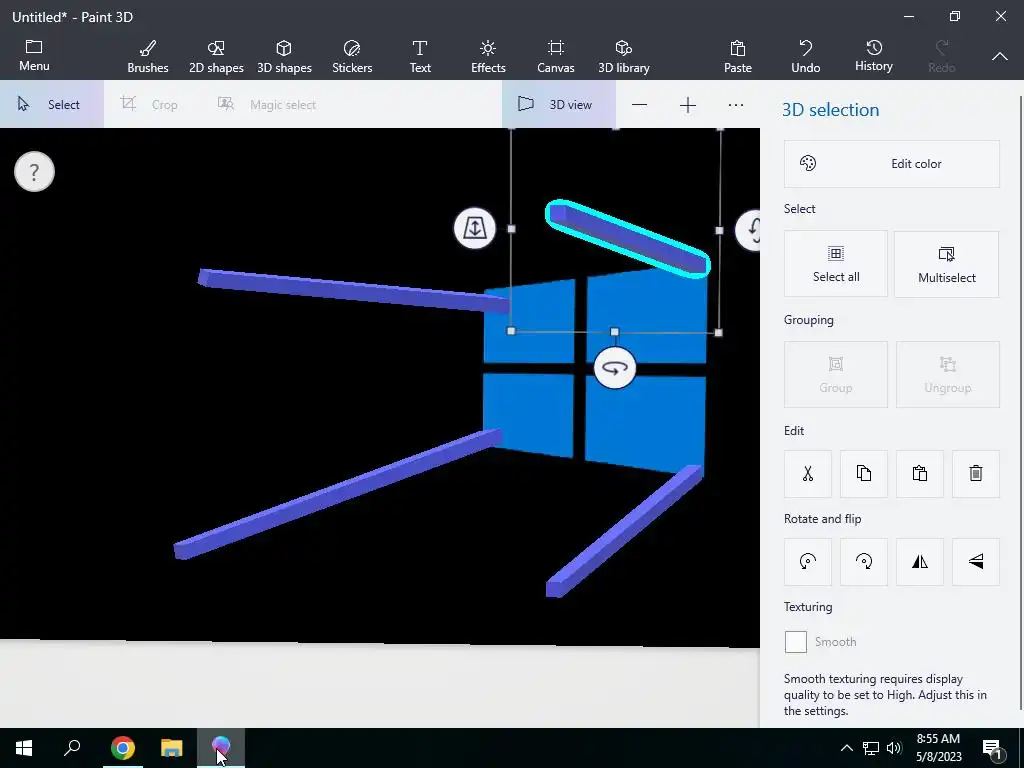Open taskbar search
1024x768 pixels.
(x=72, y=748)
